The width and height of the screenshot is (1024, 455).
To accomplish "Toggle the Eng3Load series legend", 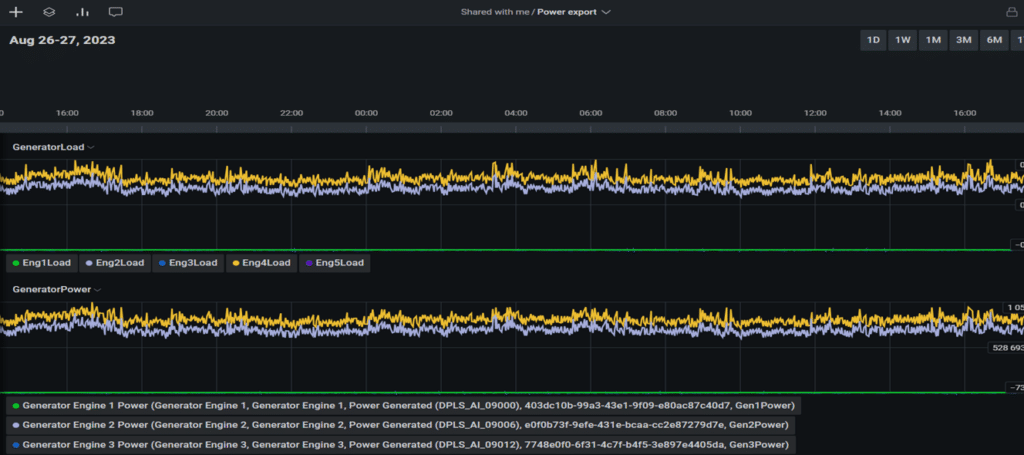I will tap(187, 263).
